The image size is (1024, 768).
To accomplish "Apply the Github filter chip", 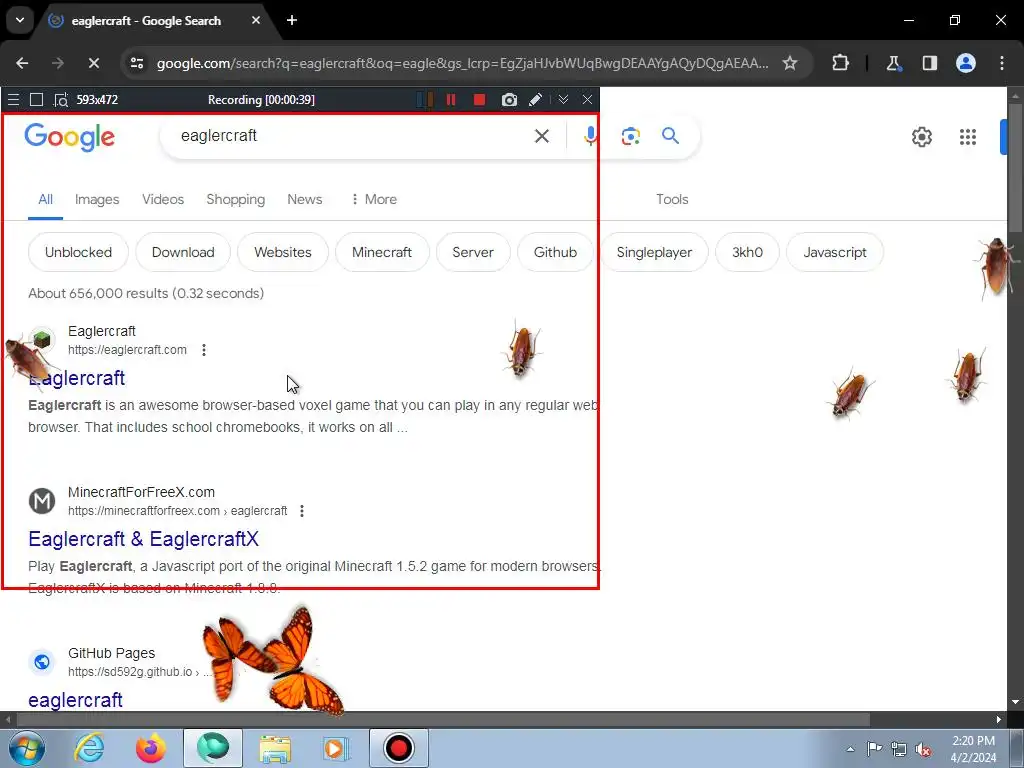I will (x=555, y=252).
